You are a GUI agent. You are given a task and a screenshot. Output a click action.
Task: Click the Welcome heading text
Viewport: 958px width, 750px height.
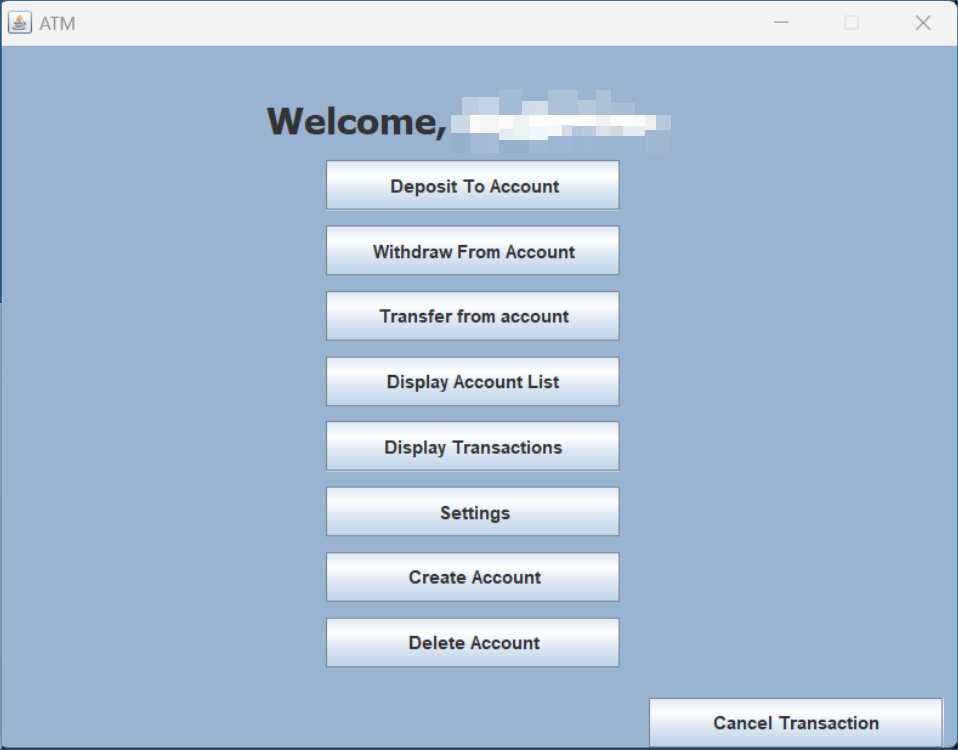355,122
